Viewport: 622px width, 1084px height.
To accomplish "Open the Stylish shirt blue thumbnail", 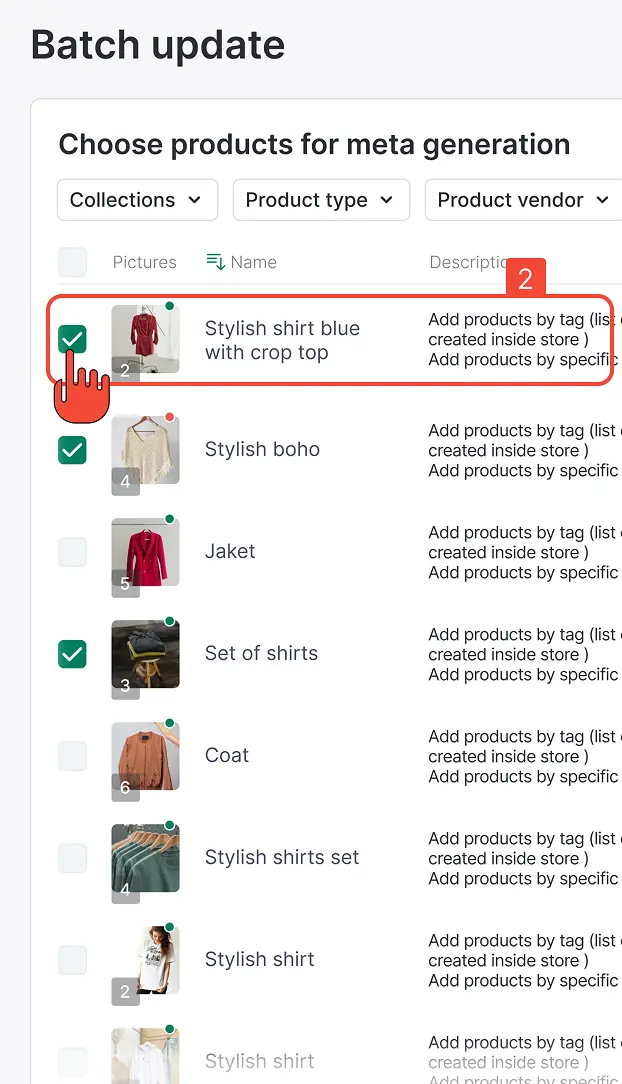I will tap(145, 342).
